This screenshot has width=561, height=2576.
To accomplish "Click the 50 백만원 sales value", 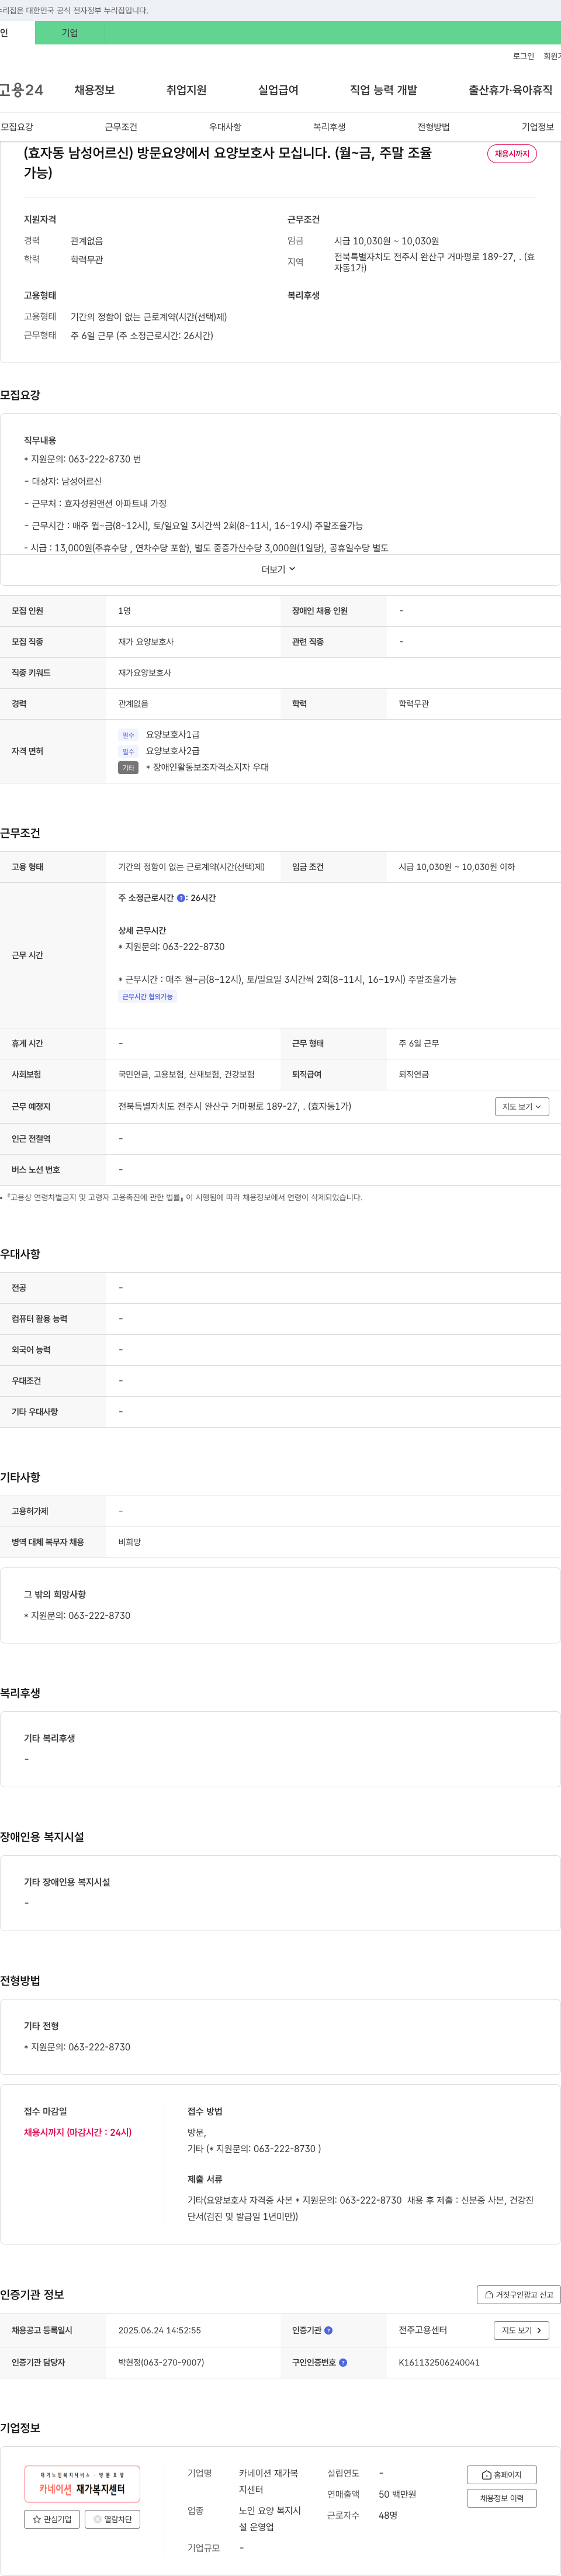I will tap(397, 2494).
